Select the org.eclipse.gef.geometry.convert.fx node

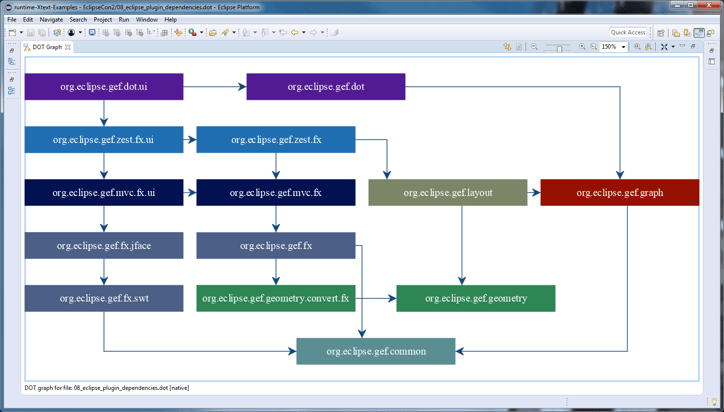coord(276,298)
